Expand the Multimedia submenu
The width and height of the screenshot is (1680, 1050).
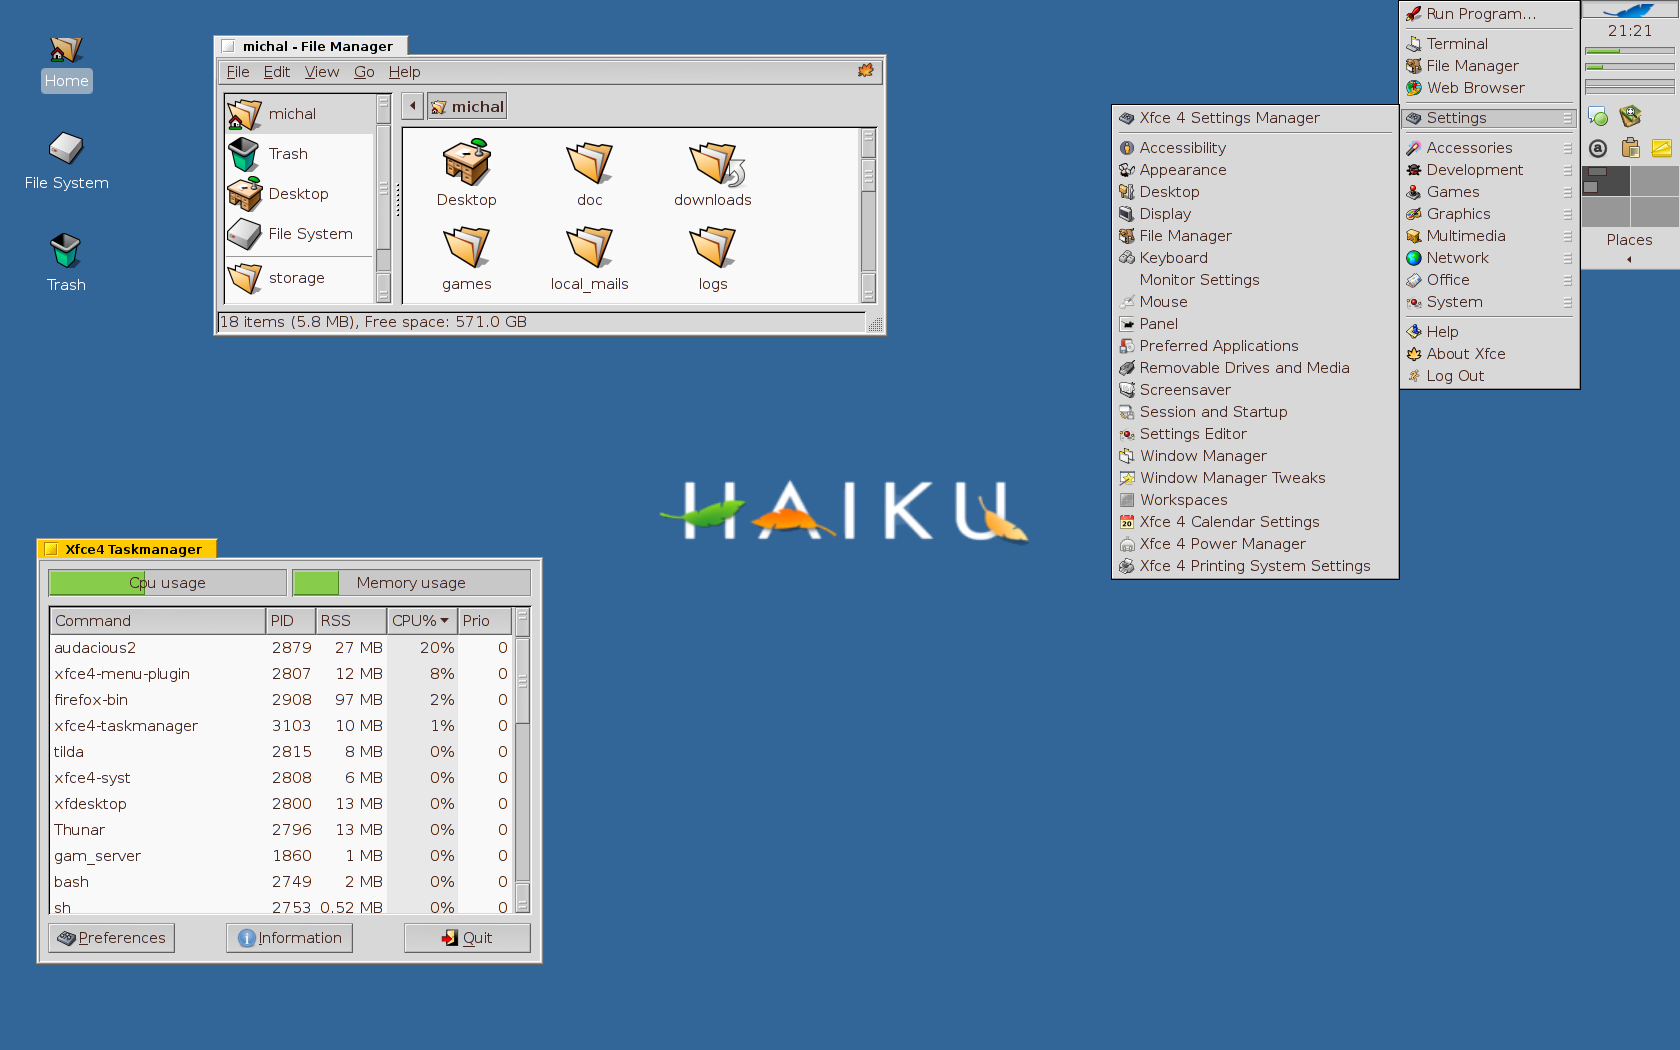(1489, 236)
